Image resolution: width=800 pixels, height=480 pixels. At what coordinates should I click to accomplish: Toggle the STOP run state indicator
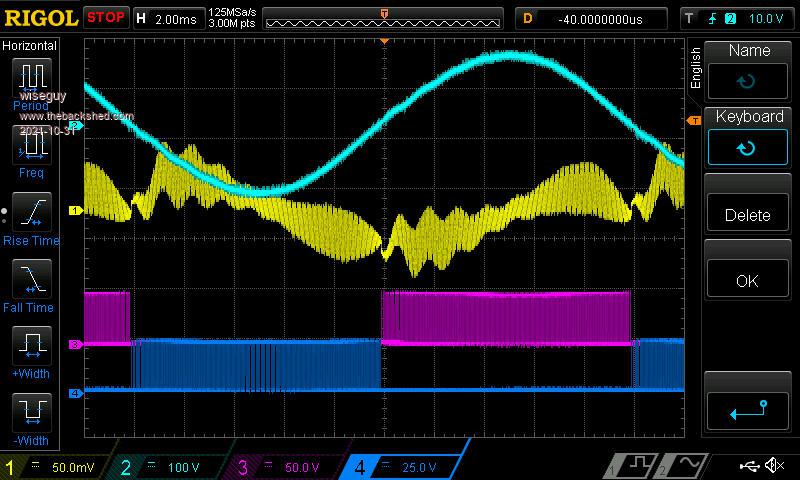106,18
